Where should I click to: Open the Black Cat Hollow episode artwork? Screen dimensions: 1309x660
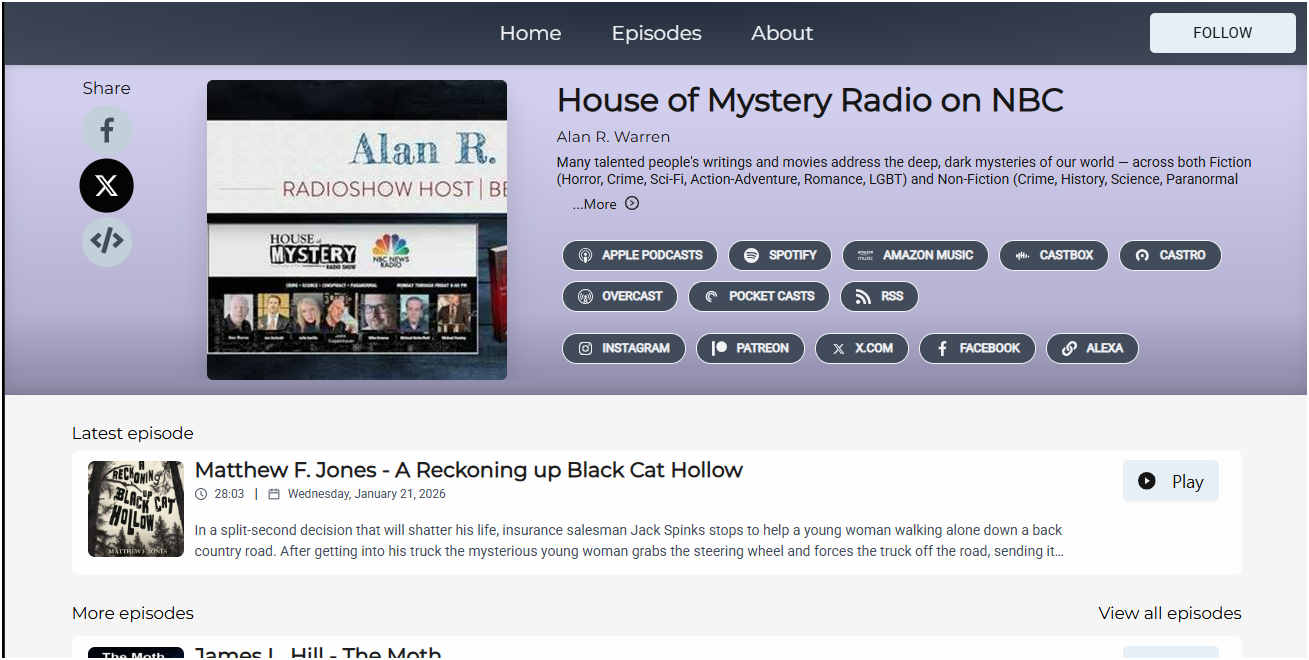pos(136,509)
